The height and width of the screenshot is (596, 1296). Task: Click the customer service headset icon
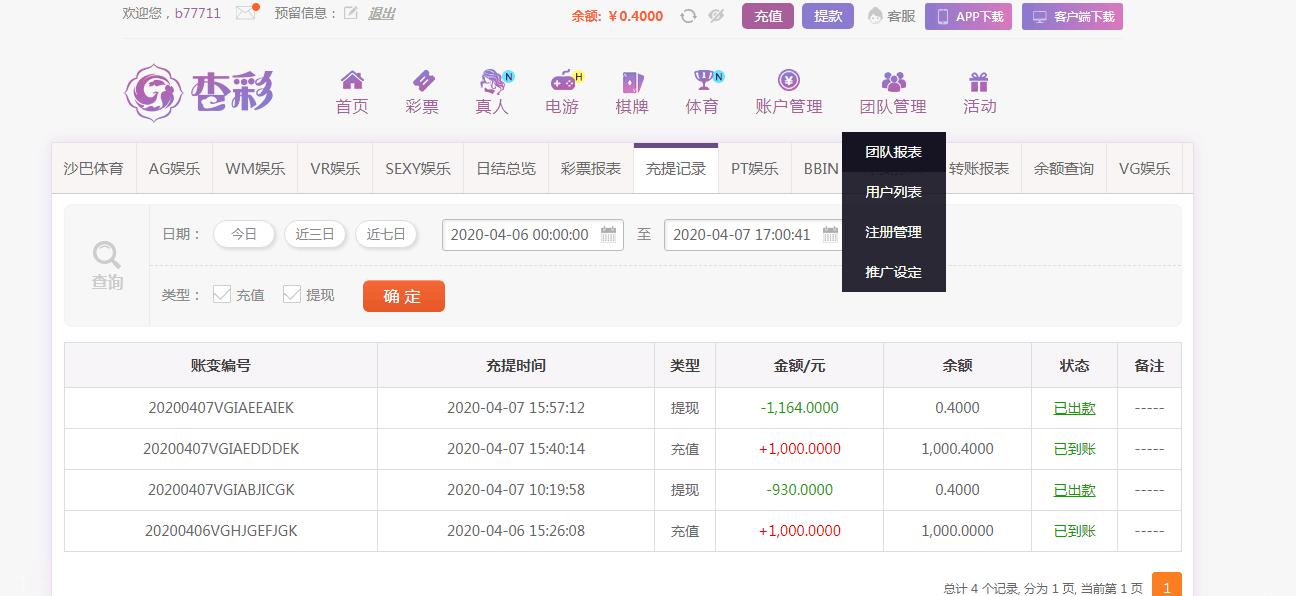(x=875, y=15)
